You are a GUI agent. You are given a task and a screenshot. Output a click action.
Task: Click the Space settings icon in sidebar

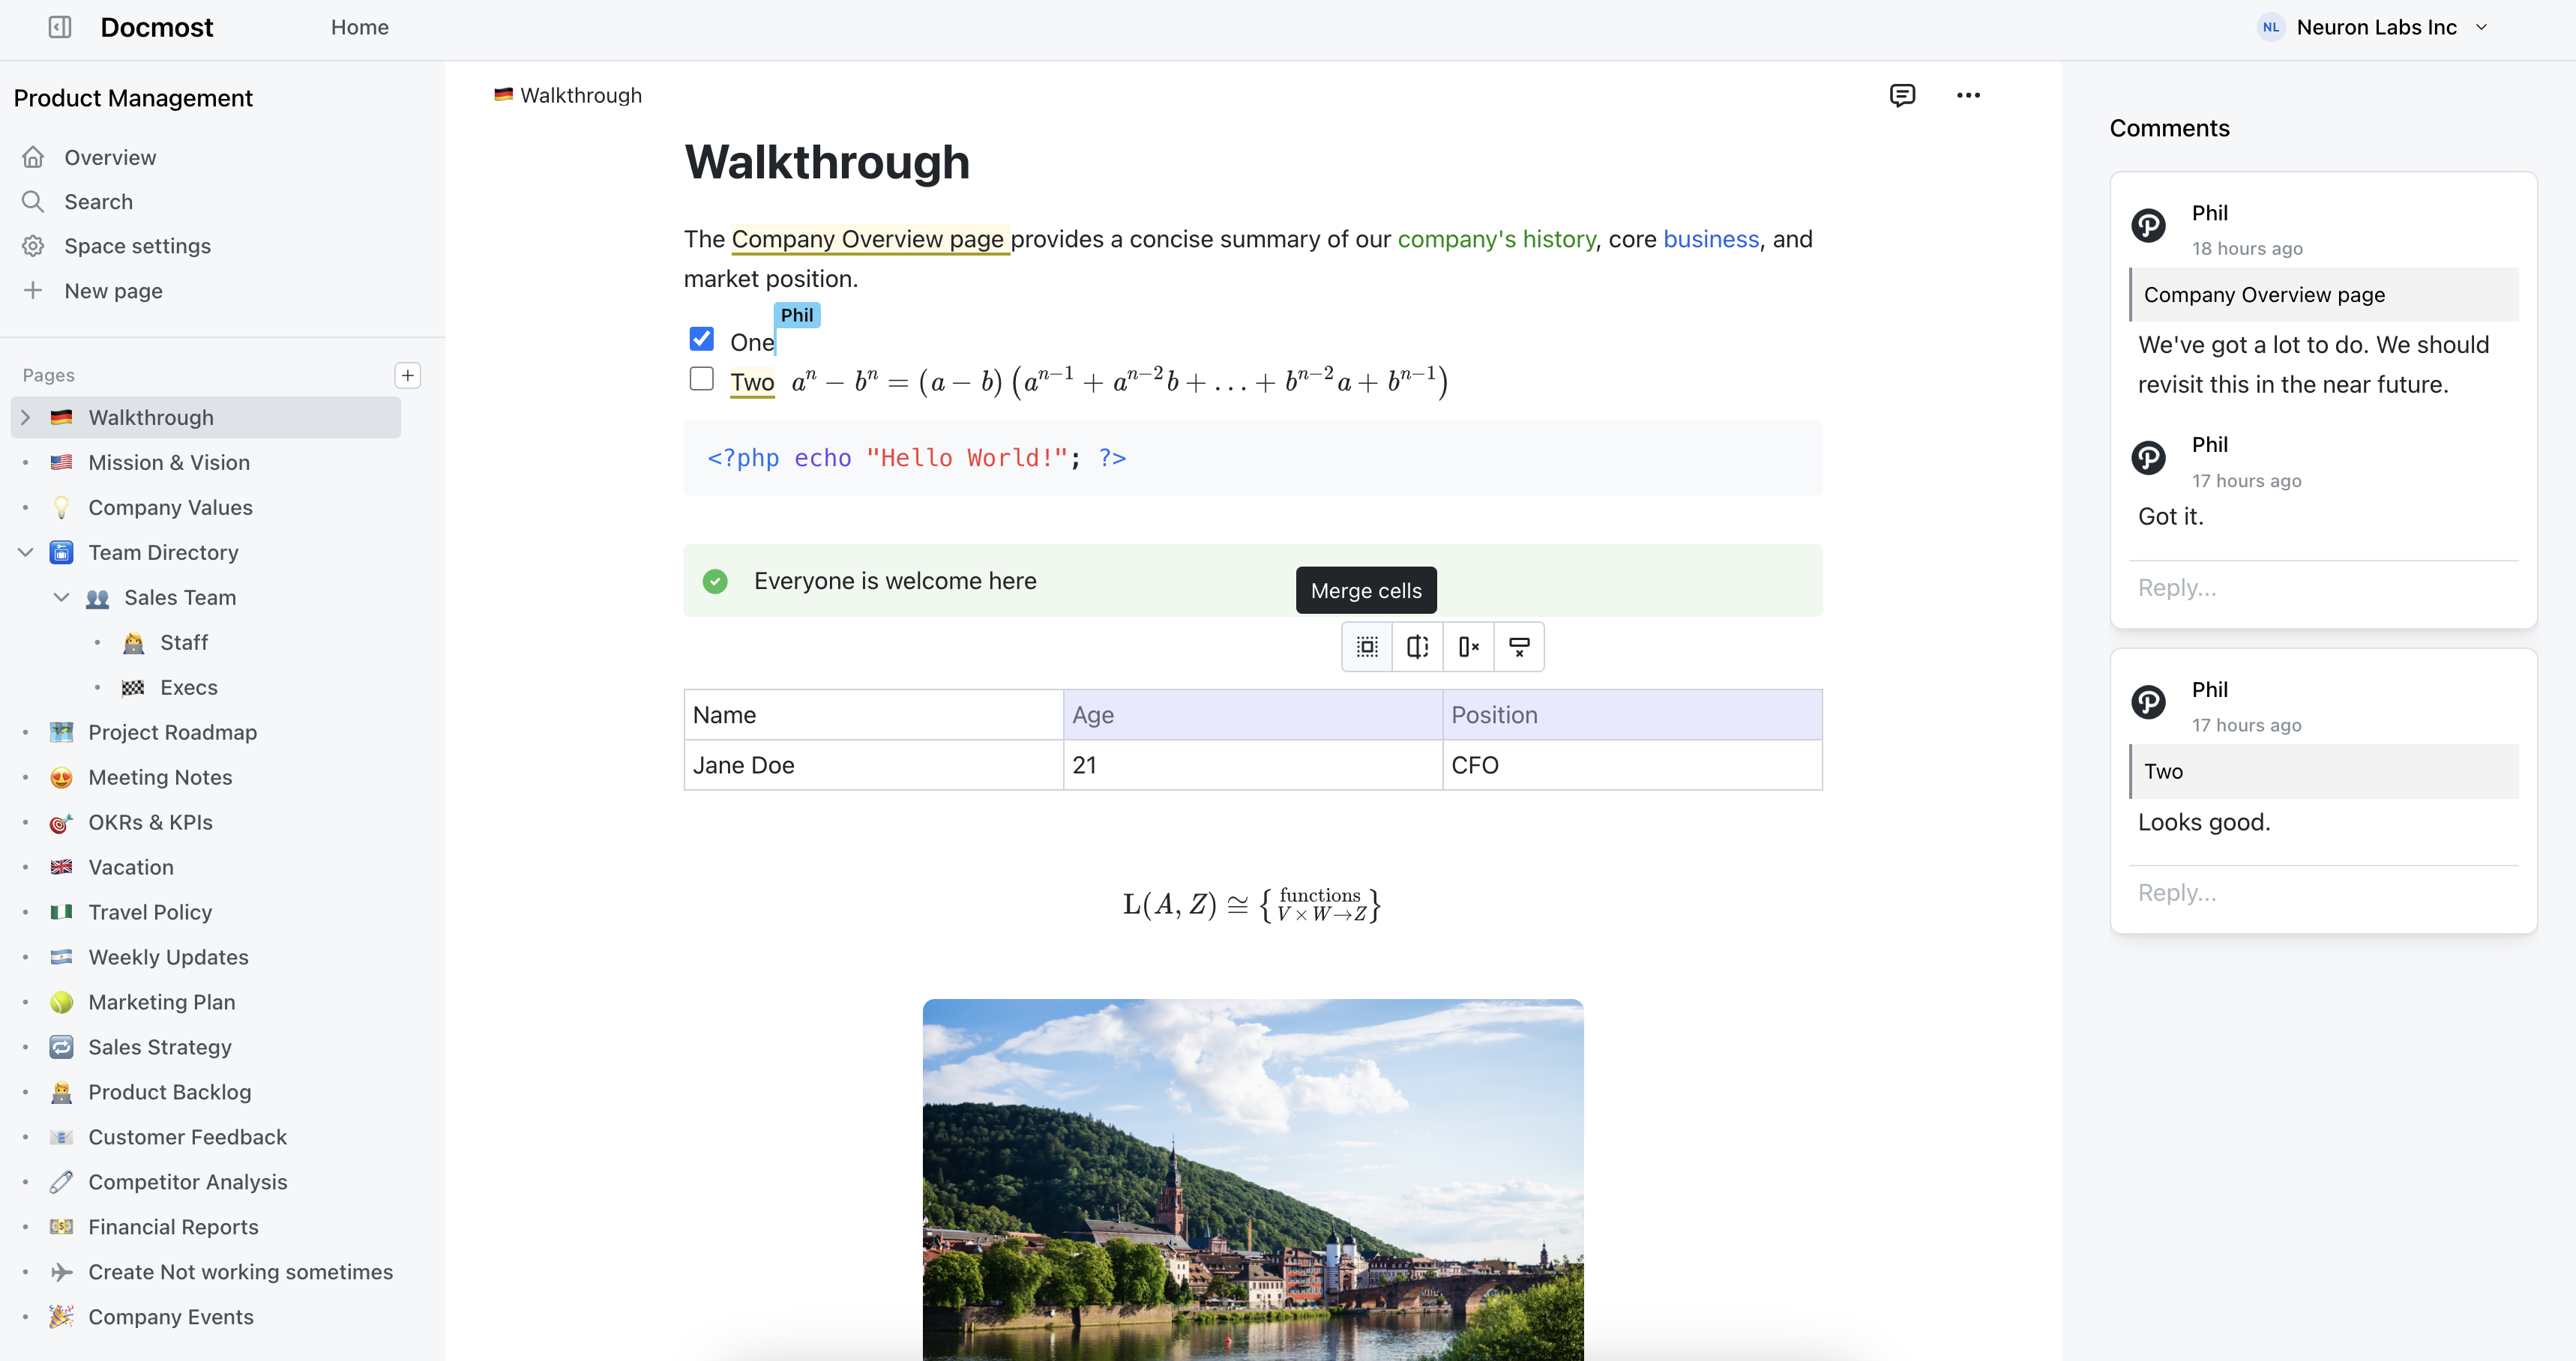tap(32, 245)
